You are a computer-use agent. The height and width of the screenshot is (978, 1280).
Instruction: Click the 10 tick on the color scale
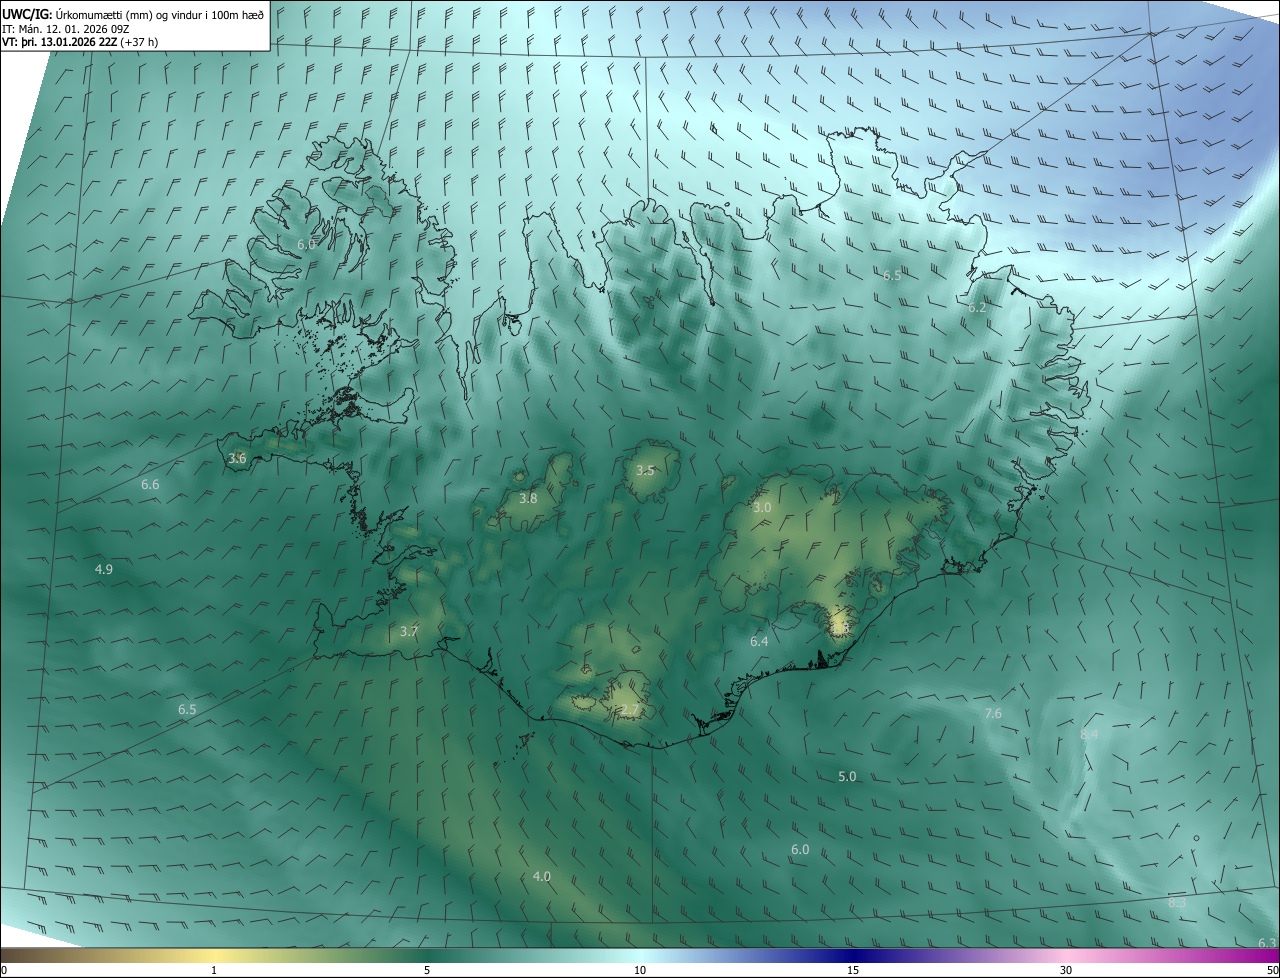(x=640, y=970)
